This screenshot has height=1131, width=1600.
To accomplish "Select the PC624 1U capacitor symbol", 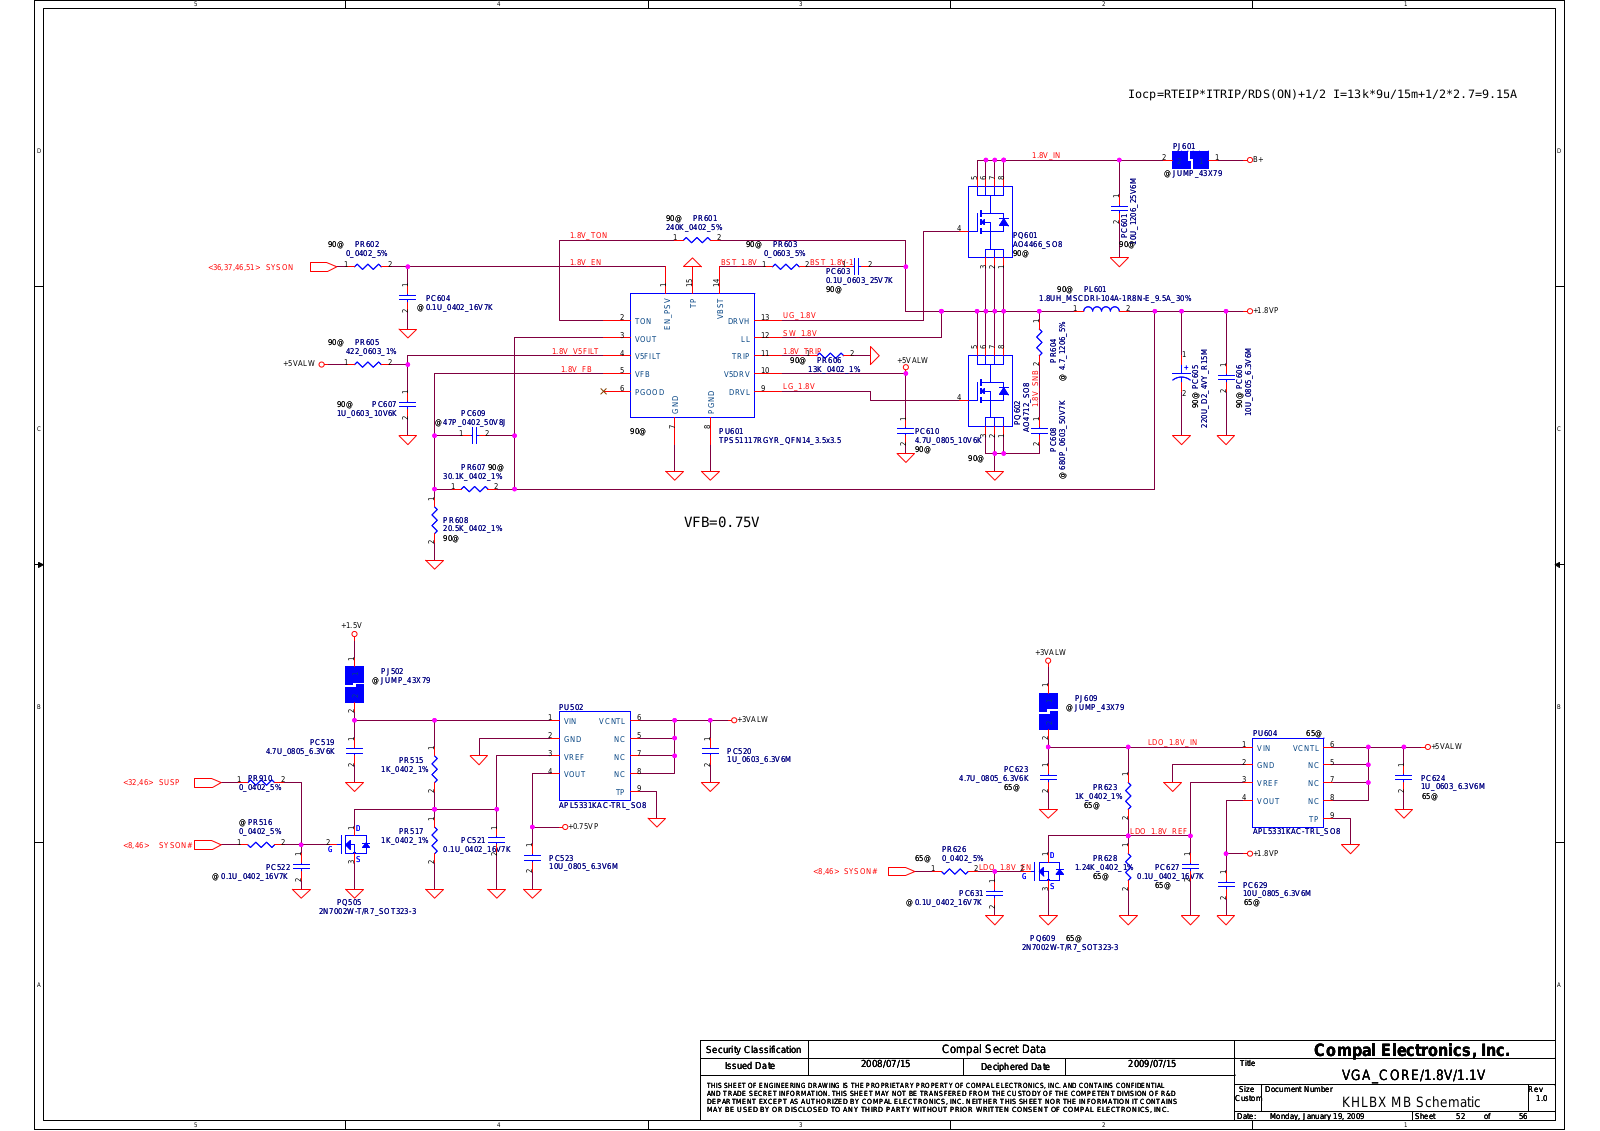I will pos(1403,777).
